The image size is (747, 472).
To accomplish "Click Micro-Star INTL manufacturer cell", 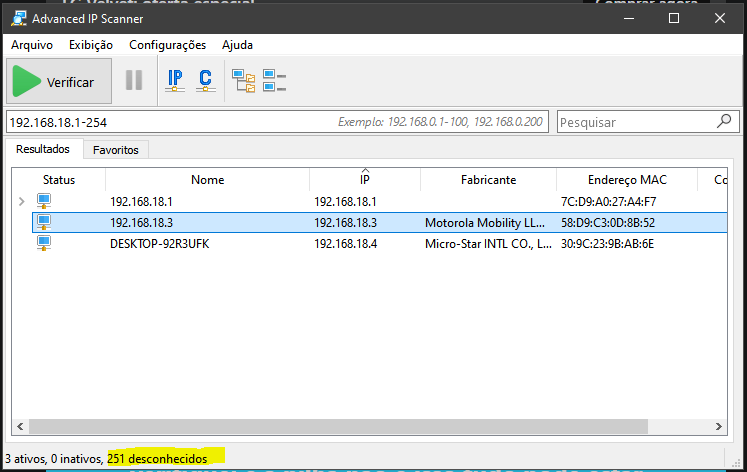I will coord(488,244).
